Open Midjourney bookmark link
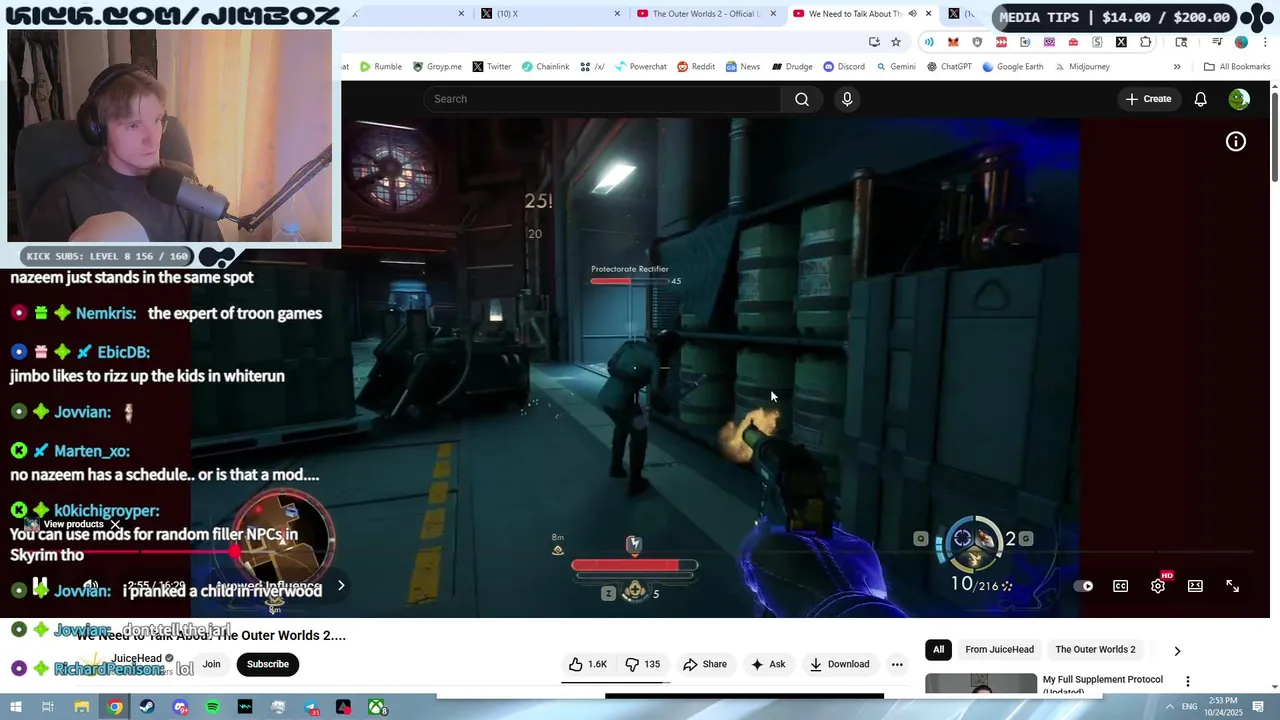This screenshot has height=720, width=1280. pos(1081,67)
